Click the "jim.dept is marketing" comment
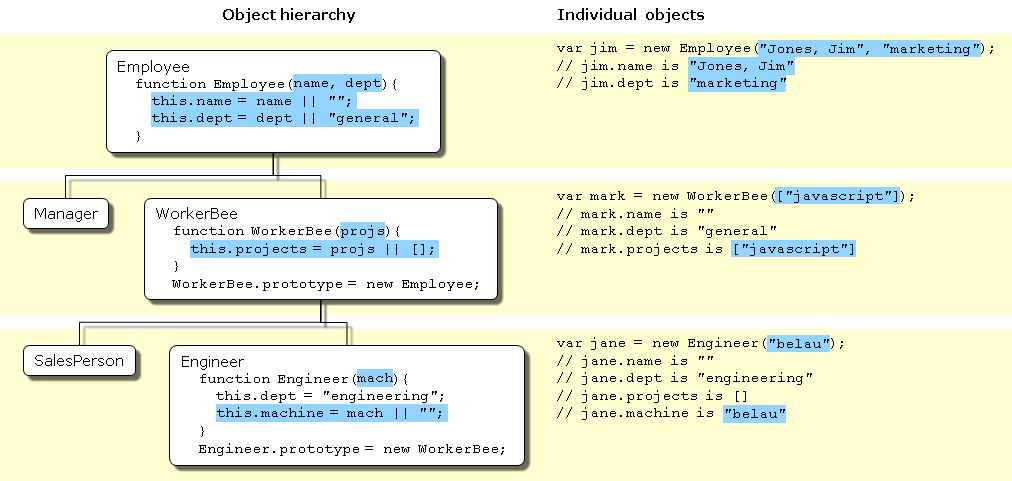This screenshot has height=481, width=1012. [x=672, y=84]
